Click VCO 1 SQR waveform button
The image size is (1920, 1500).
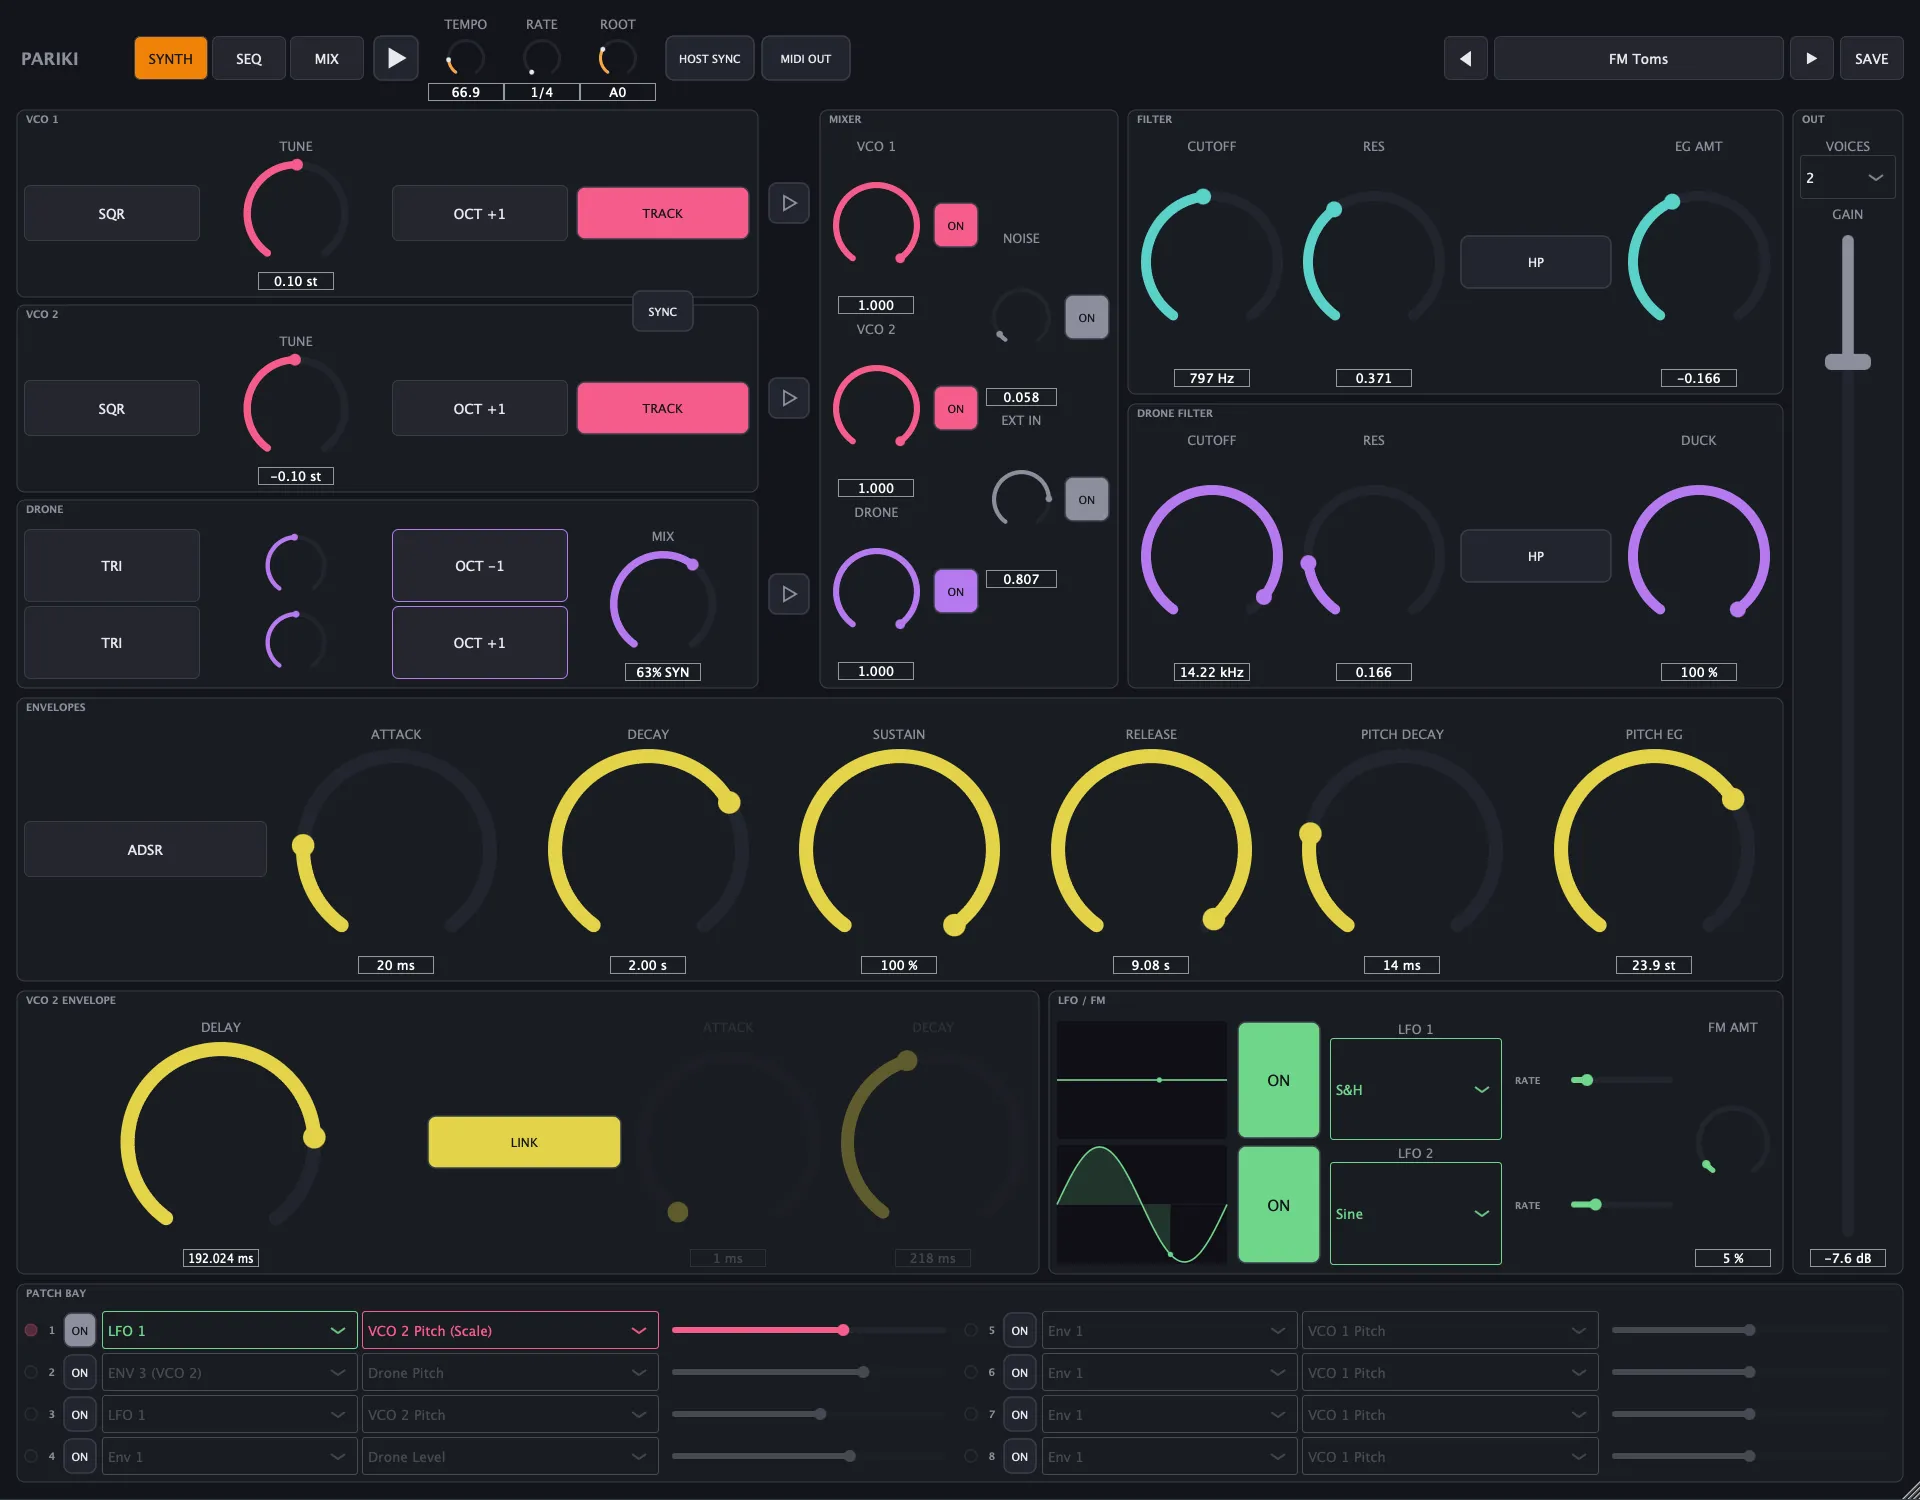click(111, 213)
